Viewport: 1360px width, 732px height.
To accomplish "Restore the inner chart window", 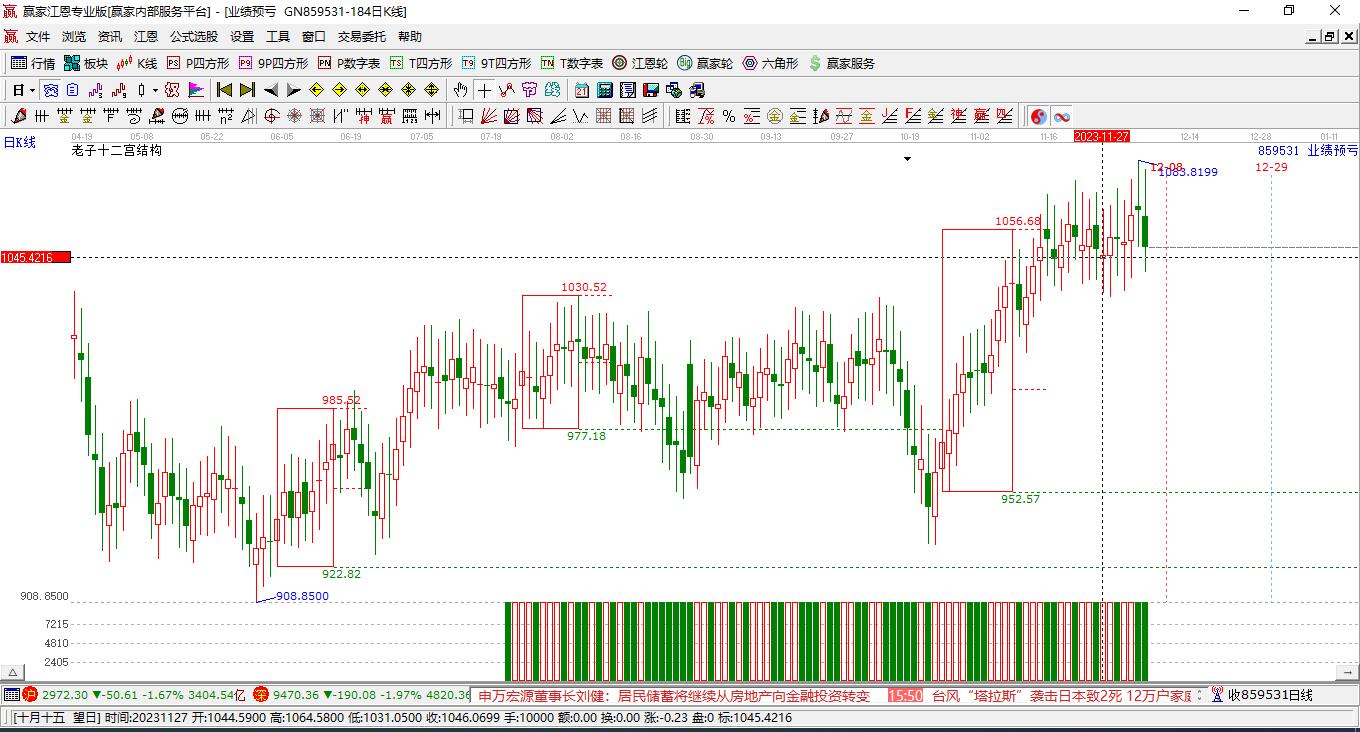I will point(1330,37).
